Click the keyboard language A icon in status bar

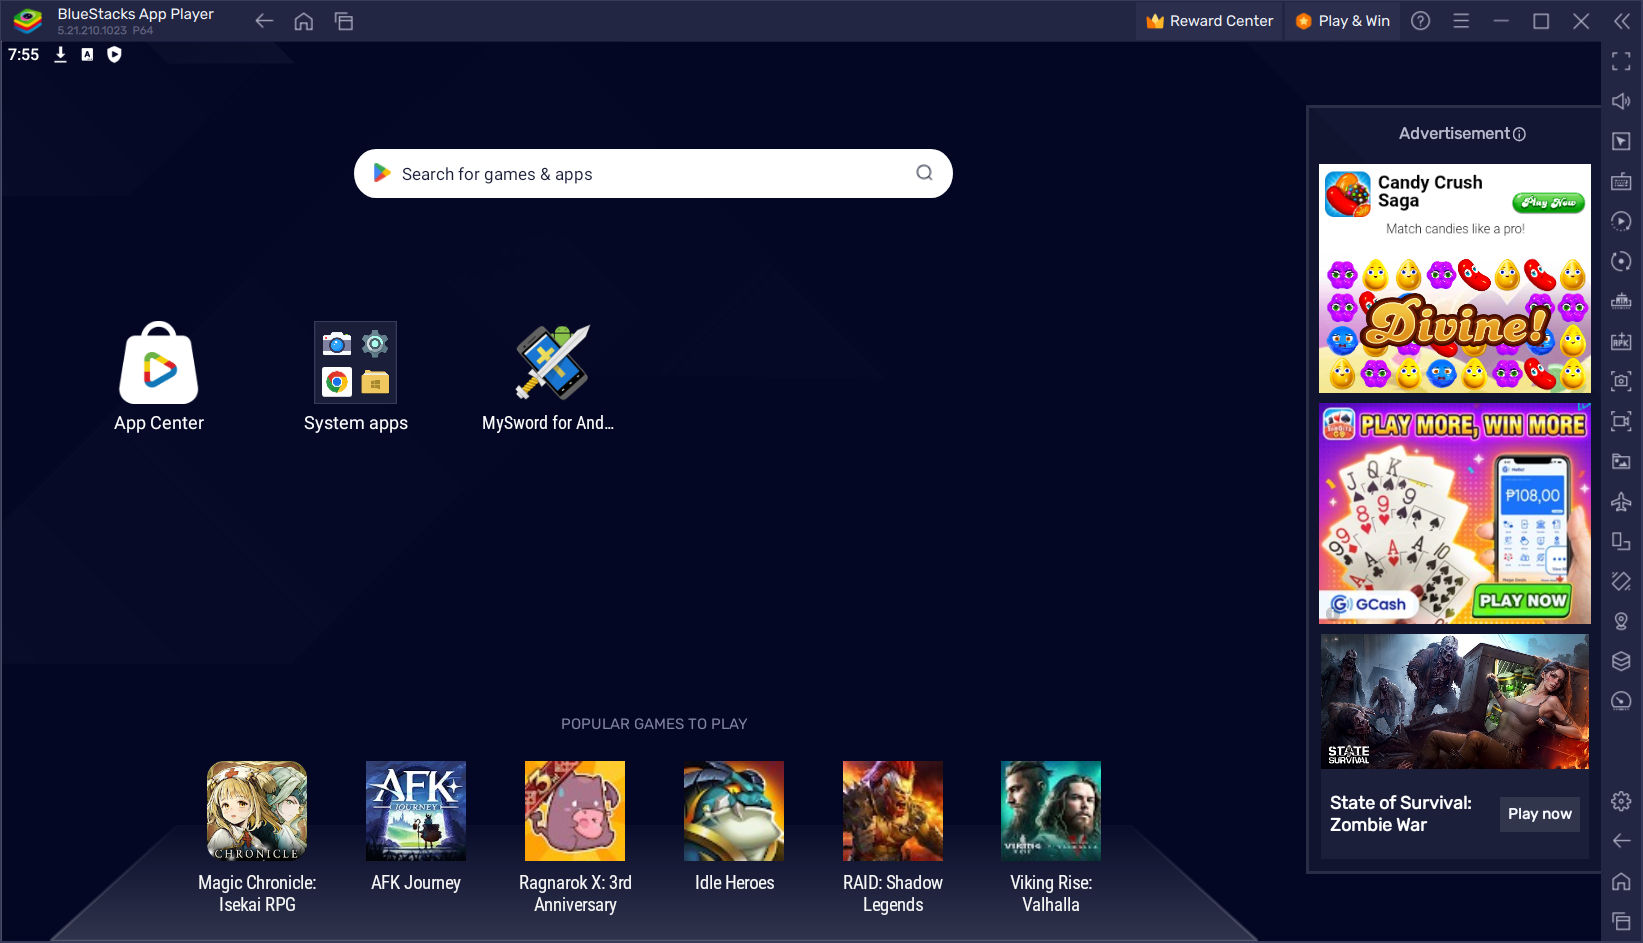coord(87,55)
